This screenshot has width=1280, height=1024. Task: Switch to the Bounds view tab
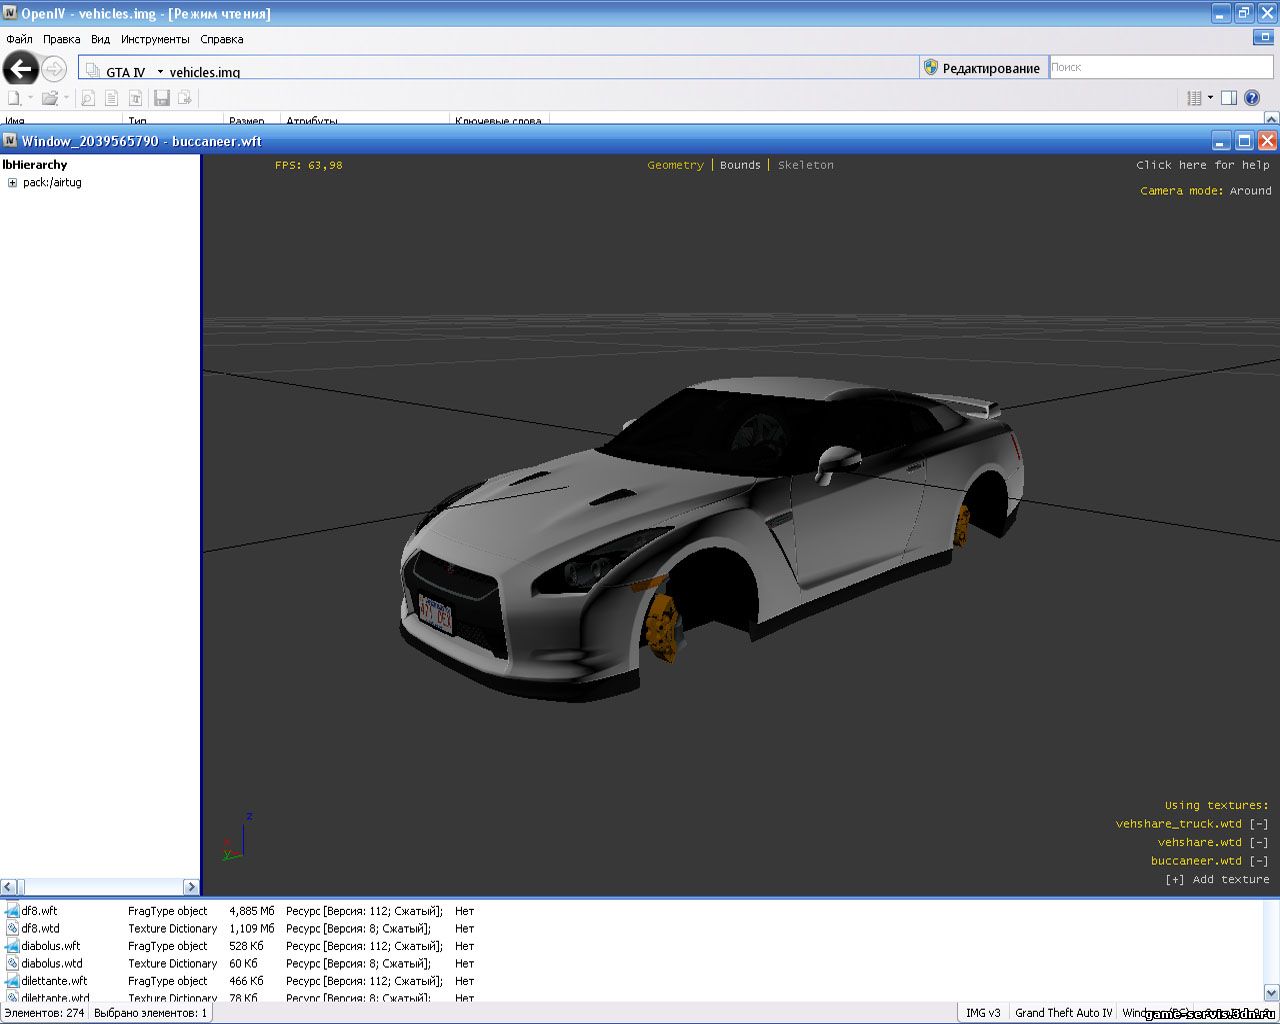coord(740,165)
